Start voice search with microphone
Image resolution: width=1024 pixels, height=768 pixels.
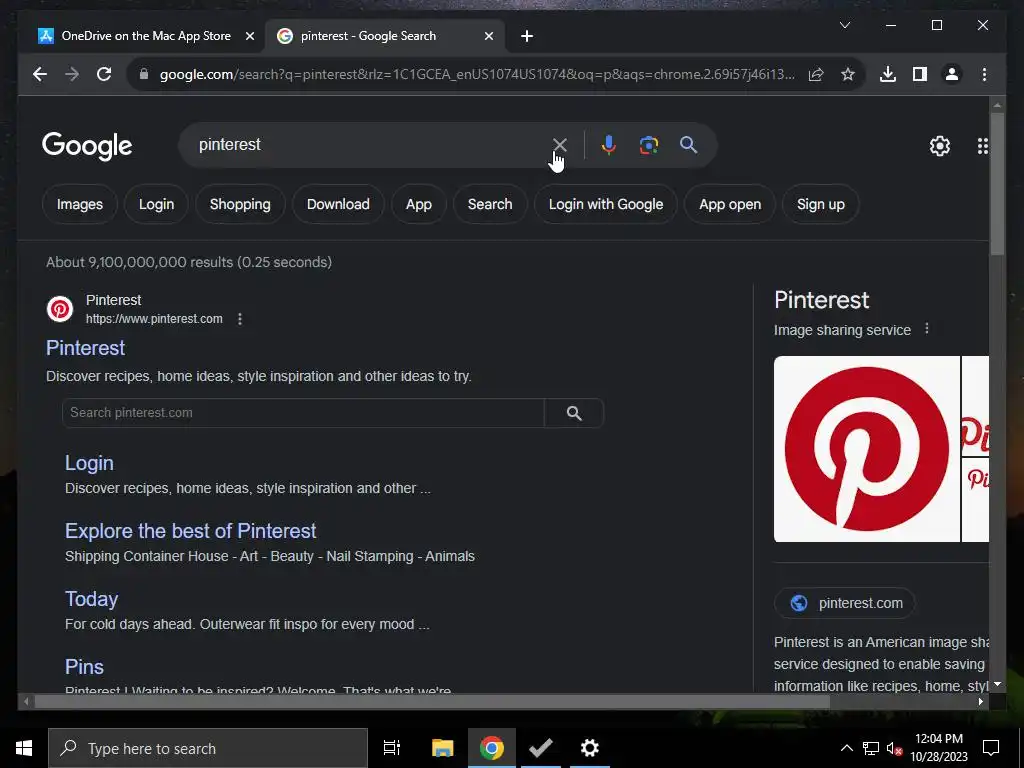click(609, 145)
